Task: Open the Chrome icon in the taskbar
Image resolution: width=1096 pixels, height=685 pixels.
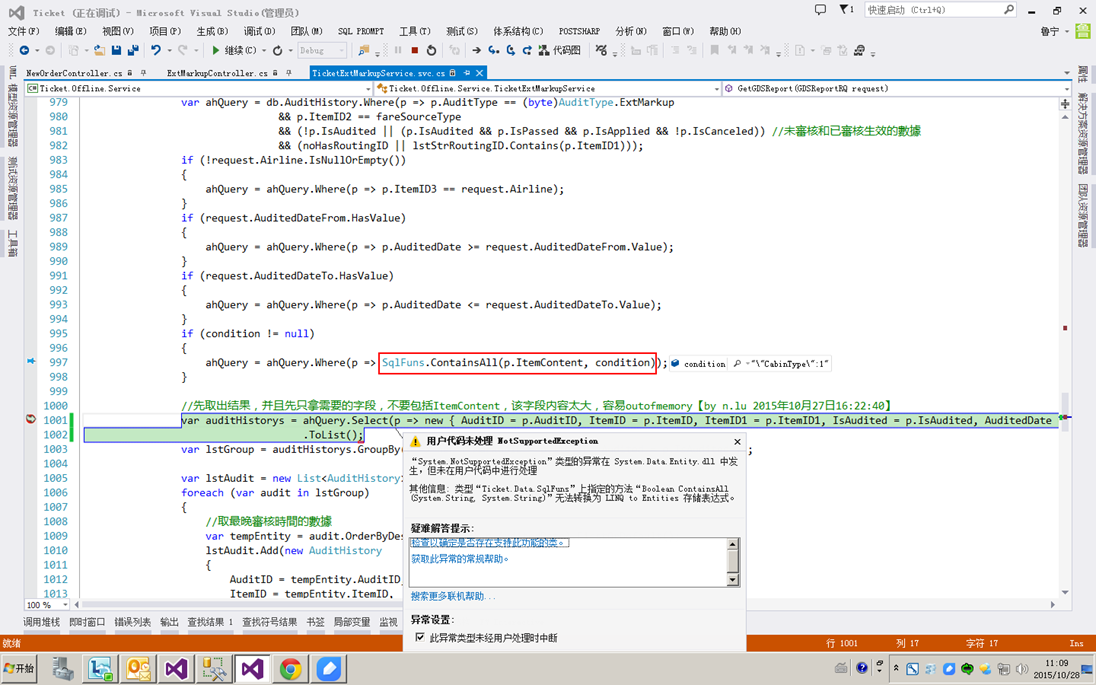Action: [x=290, y=669]
